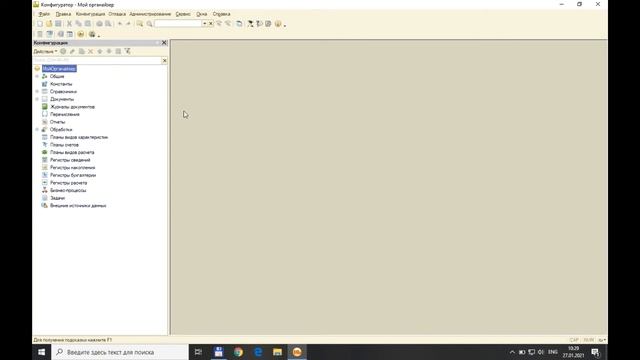Viewport: 640px width, 360px height.
Task: Expand the Документы tree branch
Action: [37, 99]
